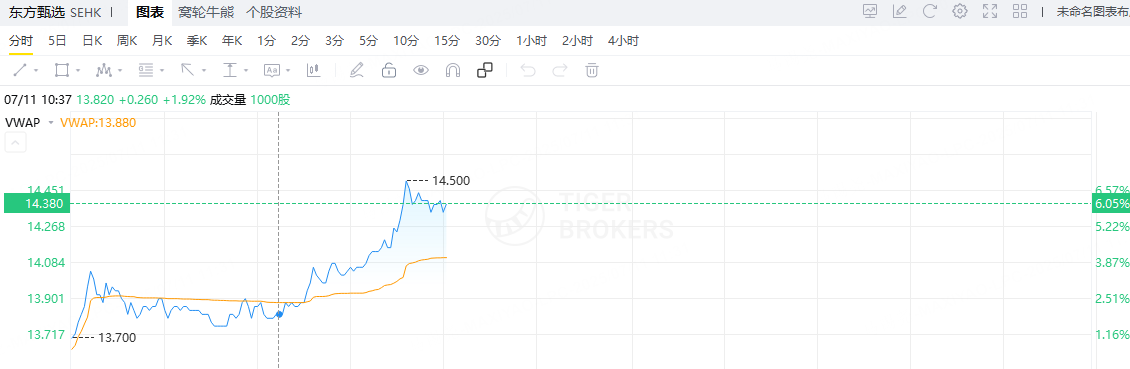Delete drawings with the trash icon
Viewport: 1130px width, 369px height.
(x=592, y=70)
